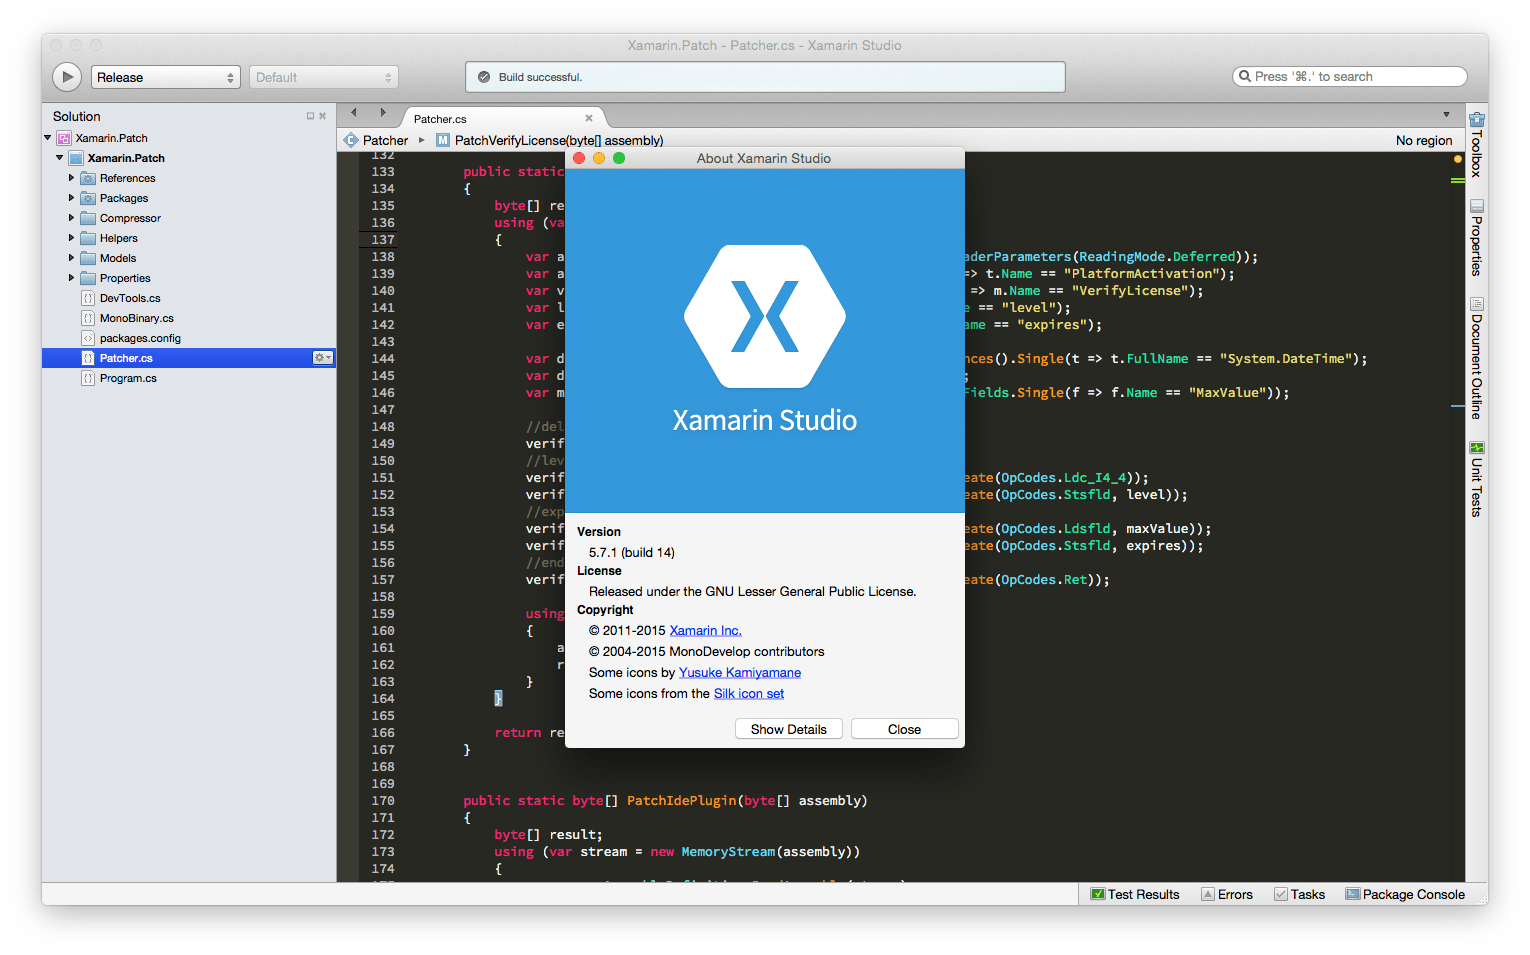1530x955 pixels.
Task: Click the MonoBinary.cs file icon
Action: (88, 318)
